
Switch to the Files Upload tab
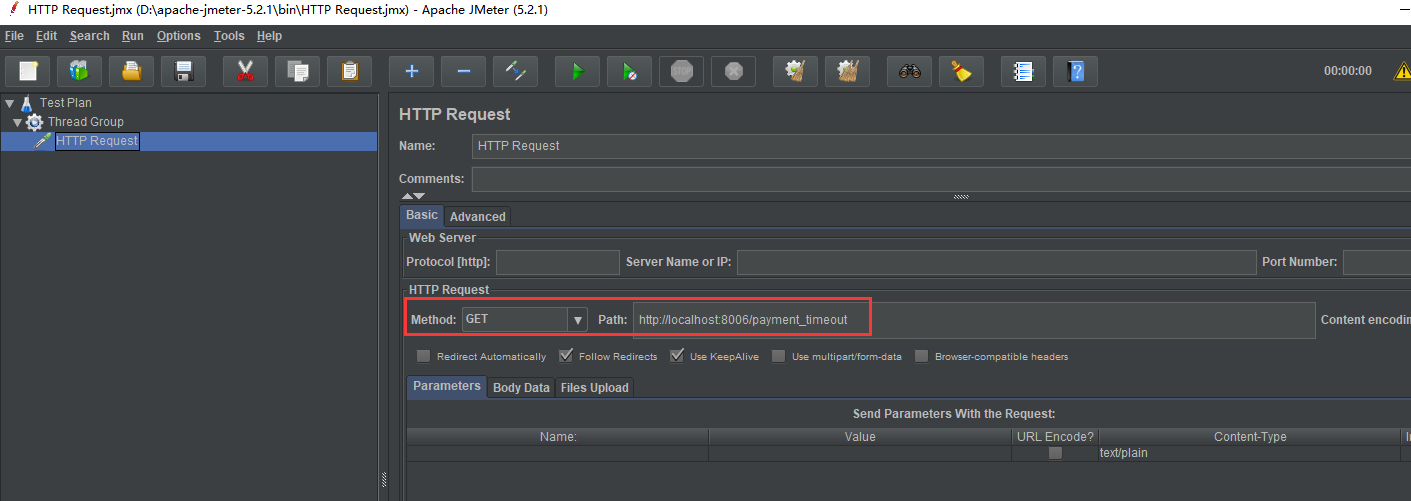pyautogui.click(x=594, y=387)
